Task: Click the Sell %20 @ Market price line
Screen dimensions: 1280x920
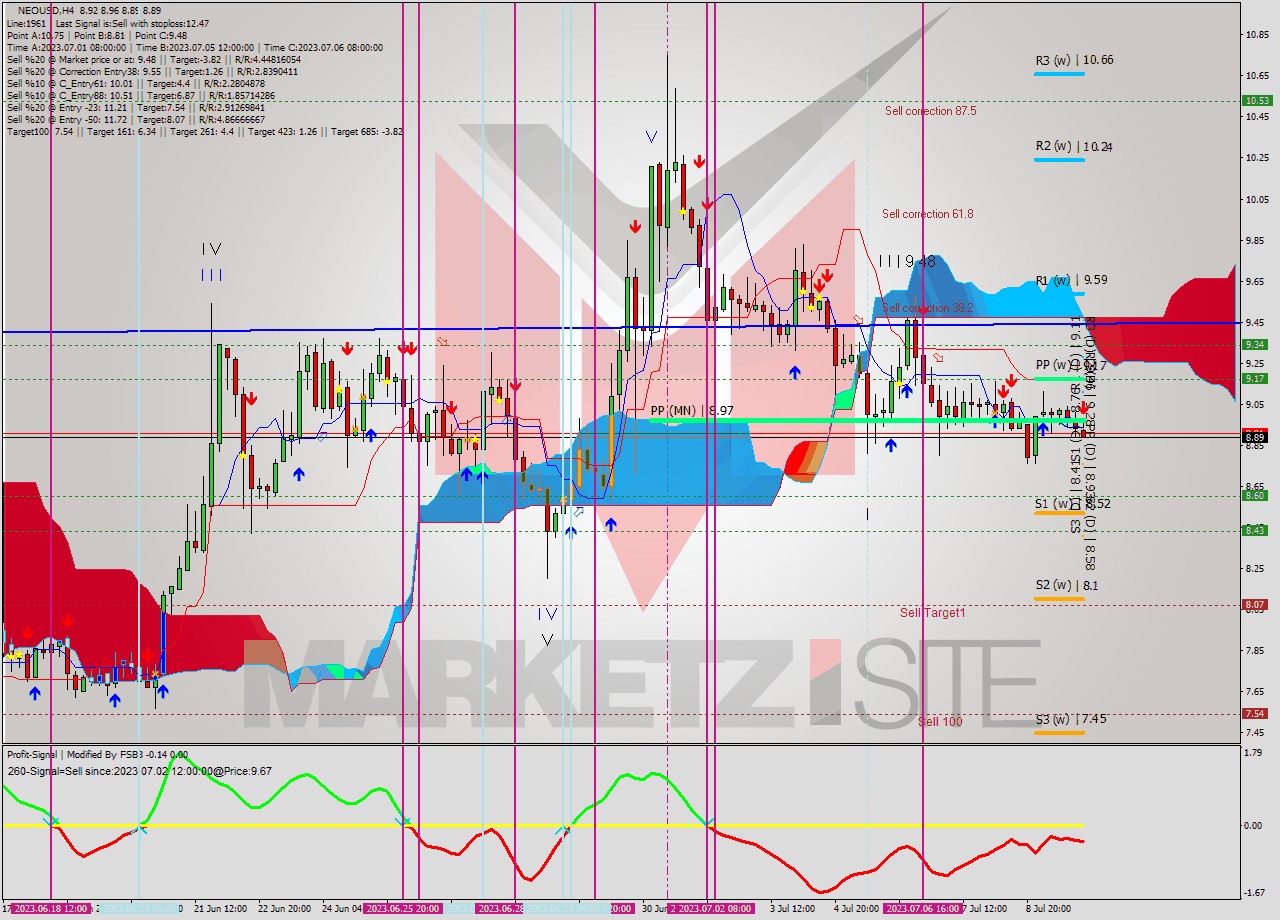Action: pos(154,60)
